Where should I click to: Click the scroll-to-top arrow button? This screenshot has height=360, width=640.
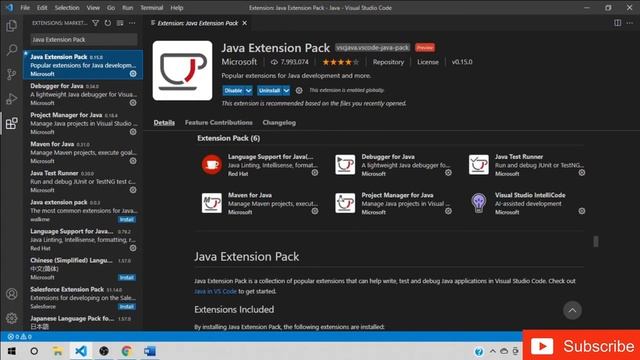point(572,311)
